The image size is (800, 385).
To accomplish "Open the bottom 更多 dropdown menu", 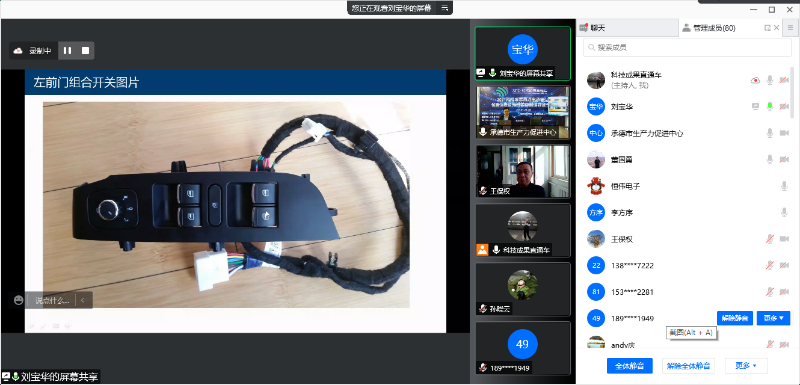I will point(746,366).
